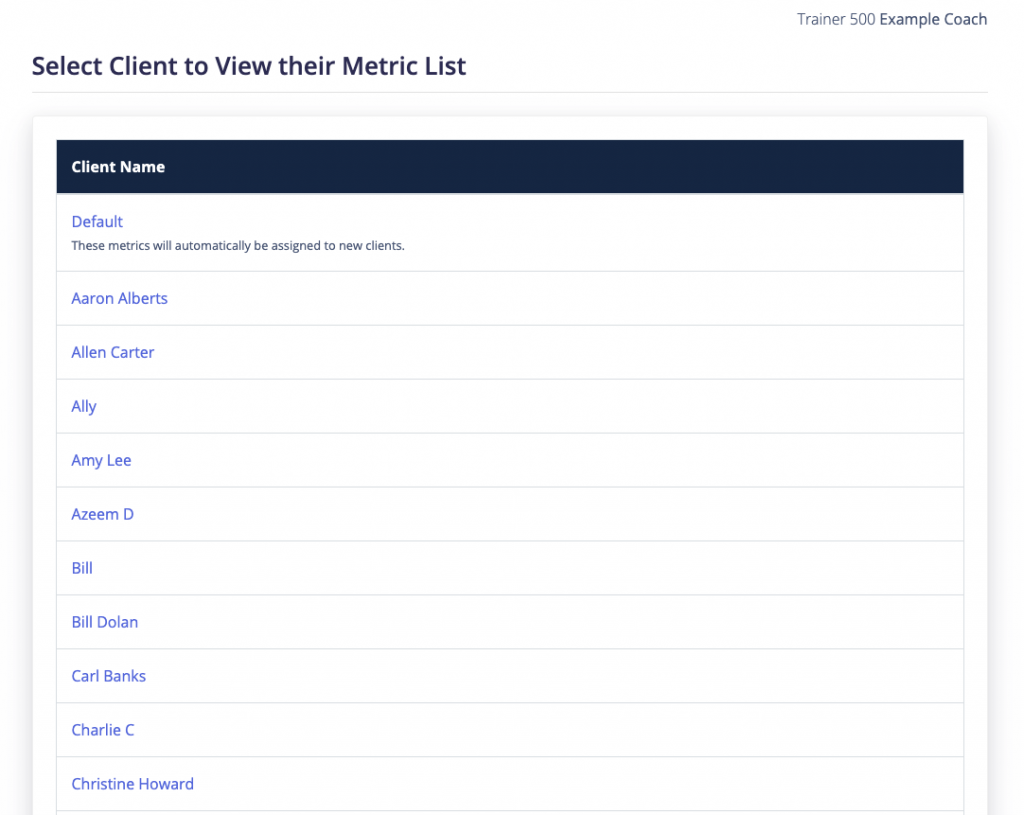
Task: View Christine Howard's metric list
Action: 133,784
